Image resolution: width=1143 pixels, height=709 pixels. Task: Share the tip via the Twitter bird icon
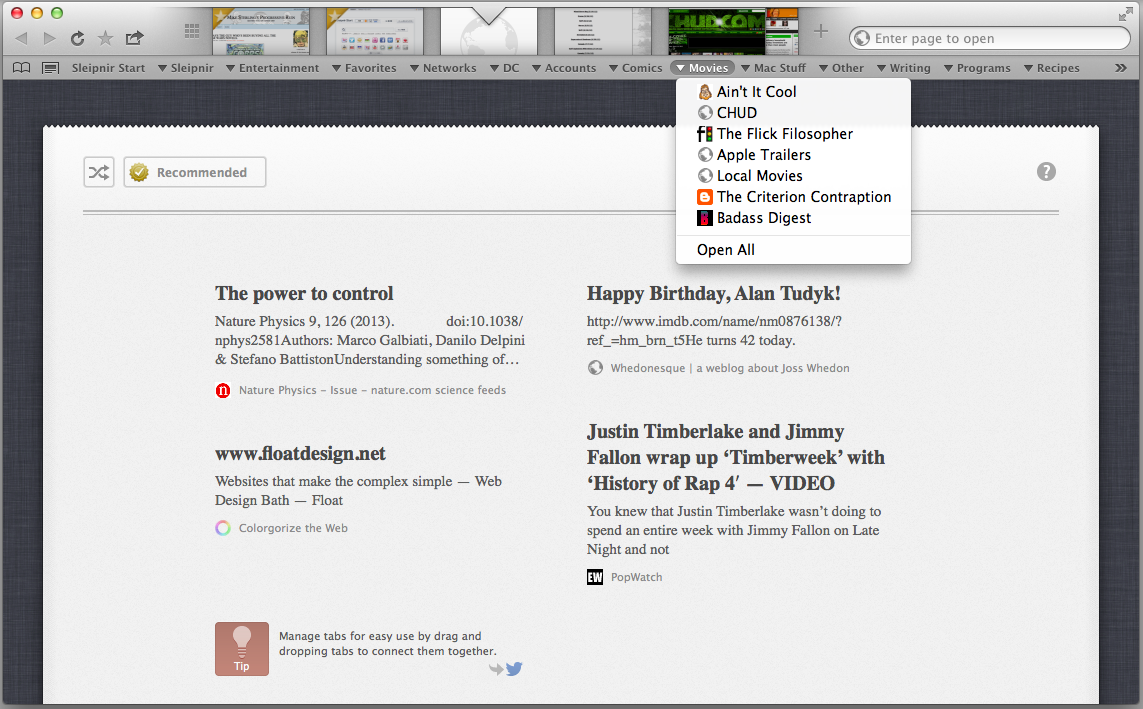514,668
